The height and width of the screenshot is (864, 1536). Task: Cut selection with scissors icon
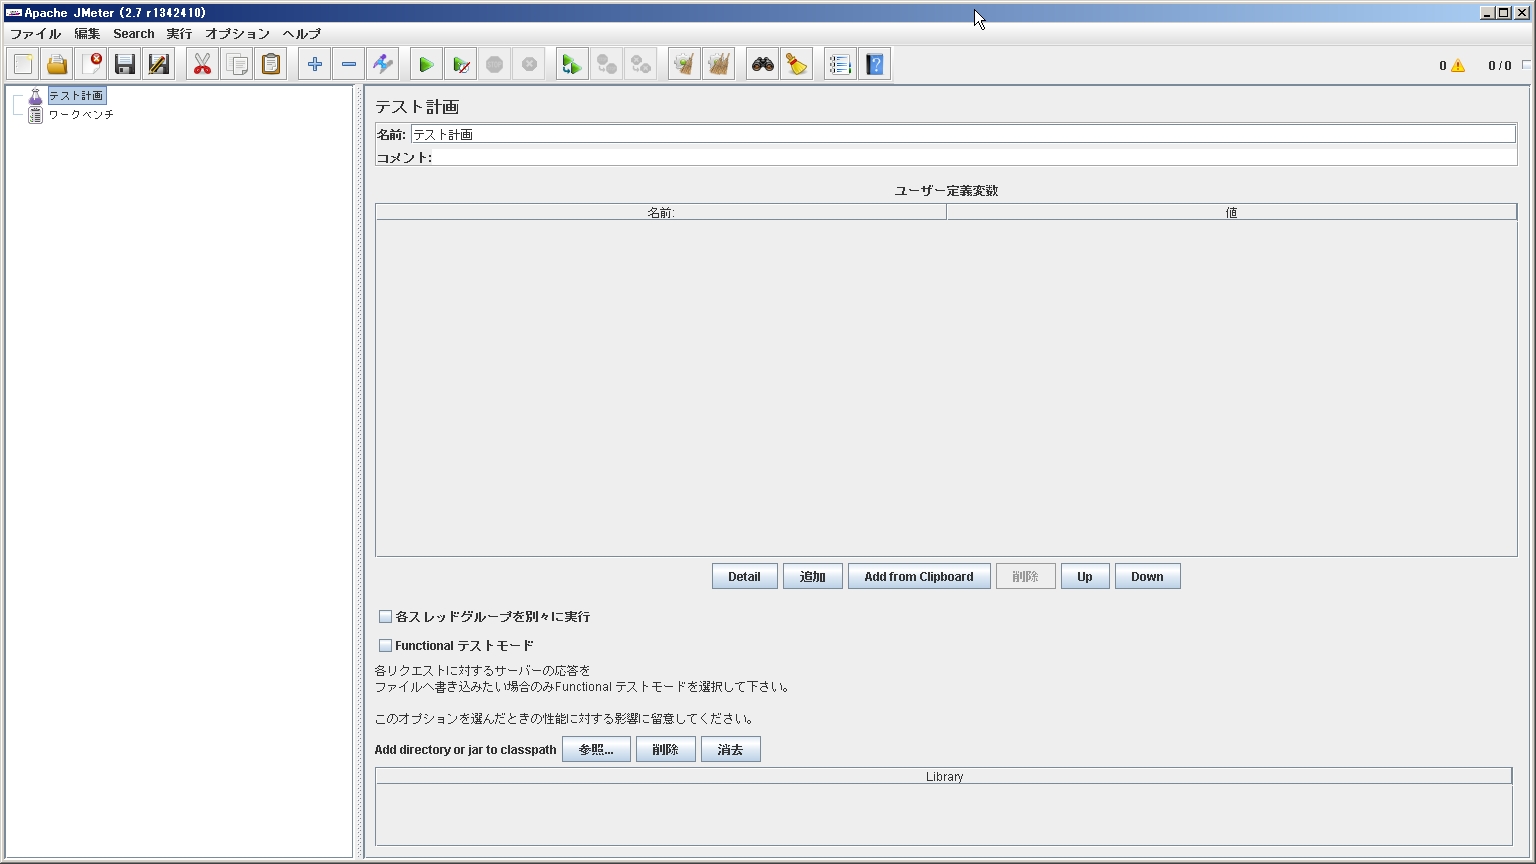tap(203, 64)
